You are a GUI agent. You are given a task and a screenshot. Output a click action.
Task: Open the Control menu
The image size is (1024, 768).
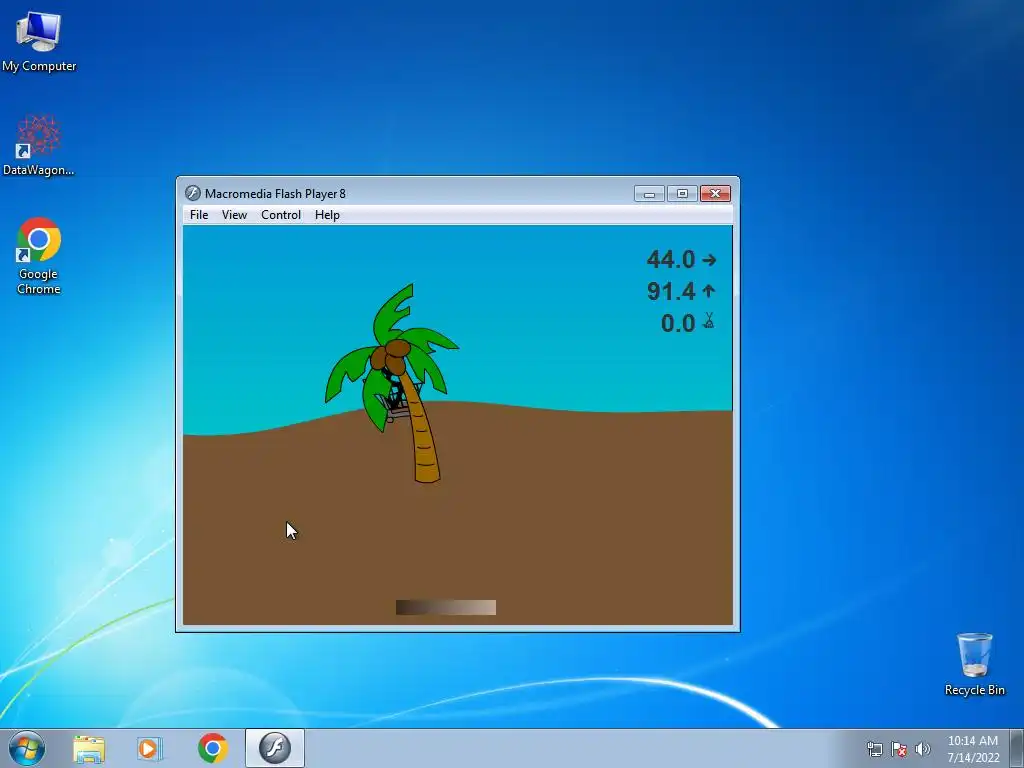coord(281,215)
